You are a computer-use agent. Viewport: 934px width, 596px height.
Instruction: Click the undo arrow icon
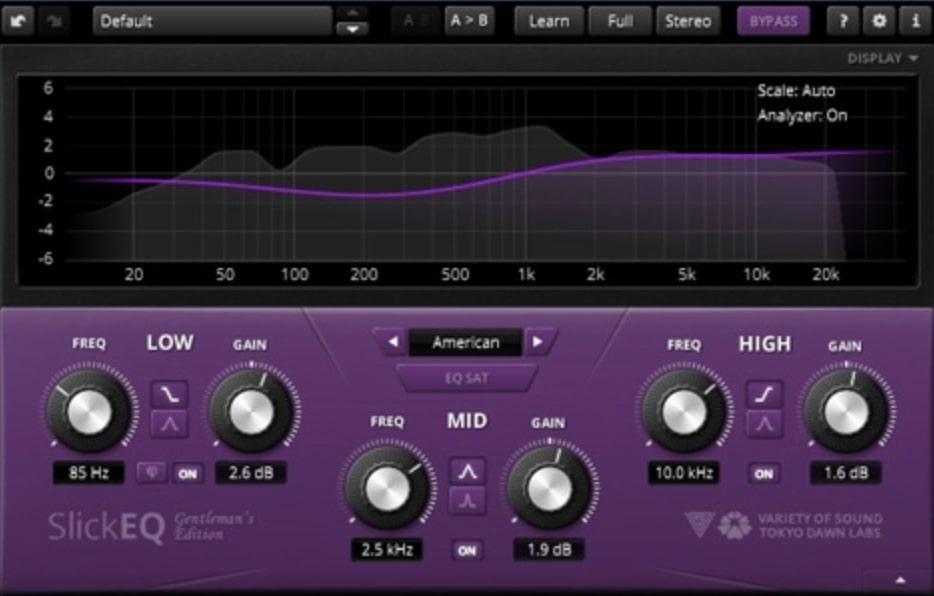click(x=18, y=21)
